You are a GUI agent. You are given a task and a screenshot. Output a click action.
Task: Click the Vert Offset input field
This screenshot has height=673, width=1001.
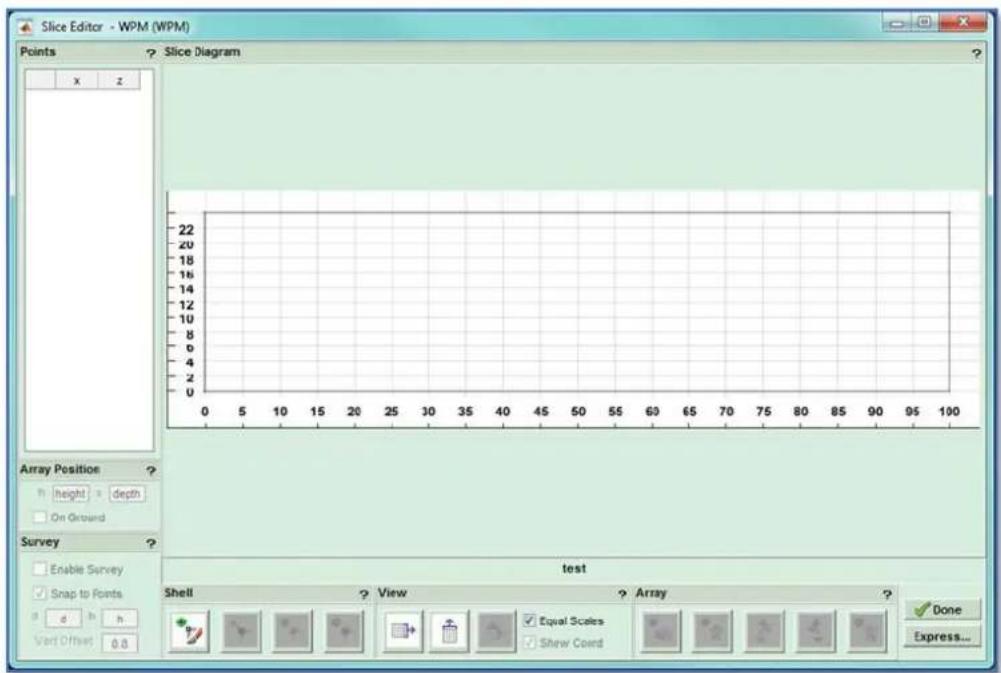tap(119, 644)
